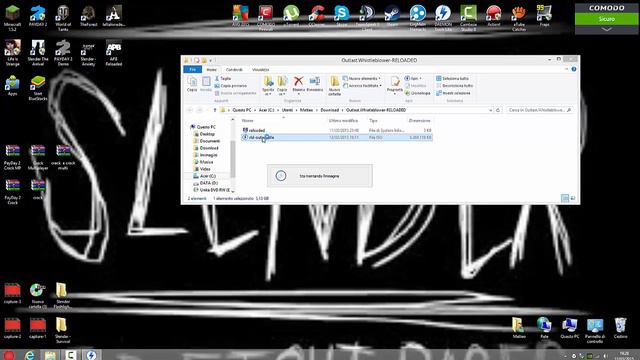Sort files by the Nome column header
640x360 pixels.
tap(247, 121)
